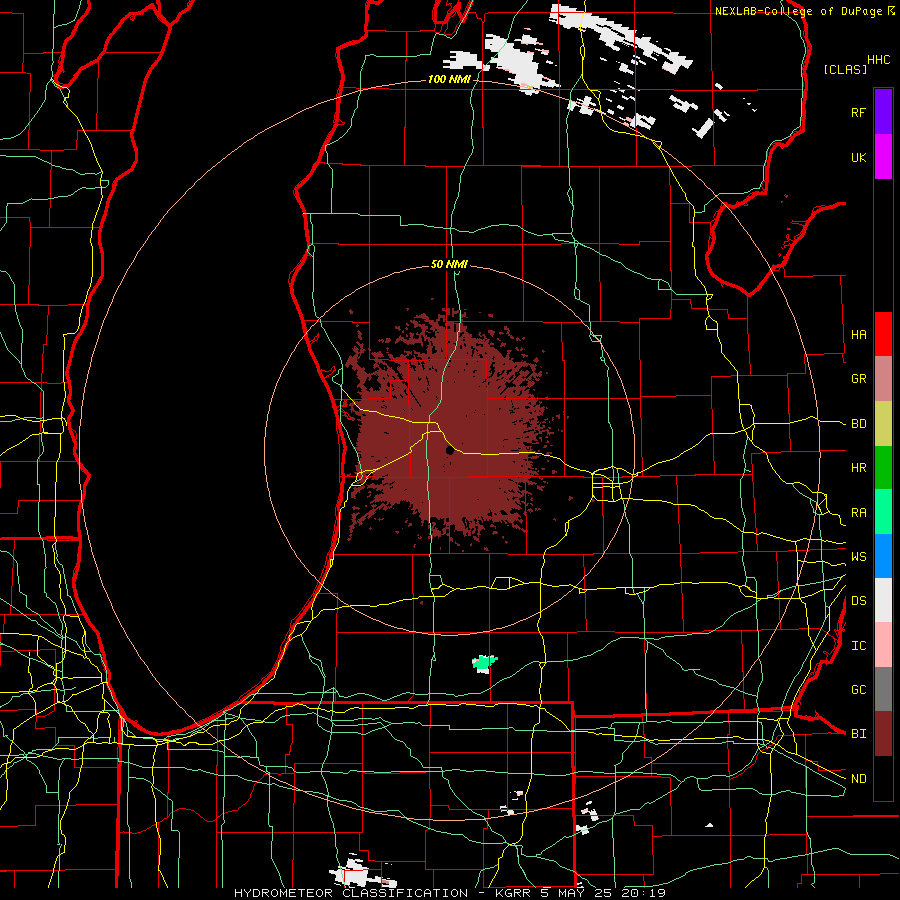Pick the dark green HR legend swatch
This screenshot has height=900, width=900.
pos(883,468)
